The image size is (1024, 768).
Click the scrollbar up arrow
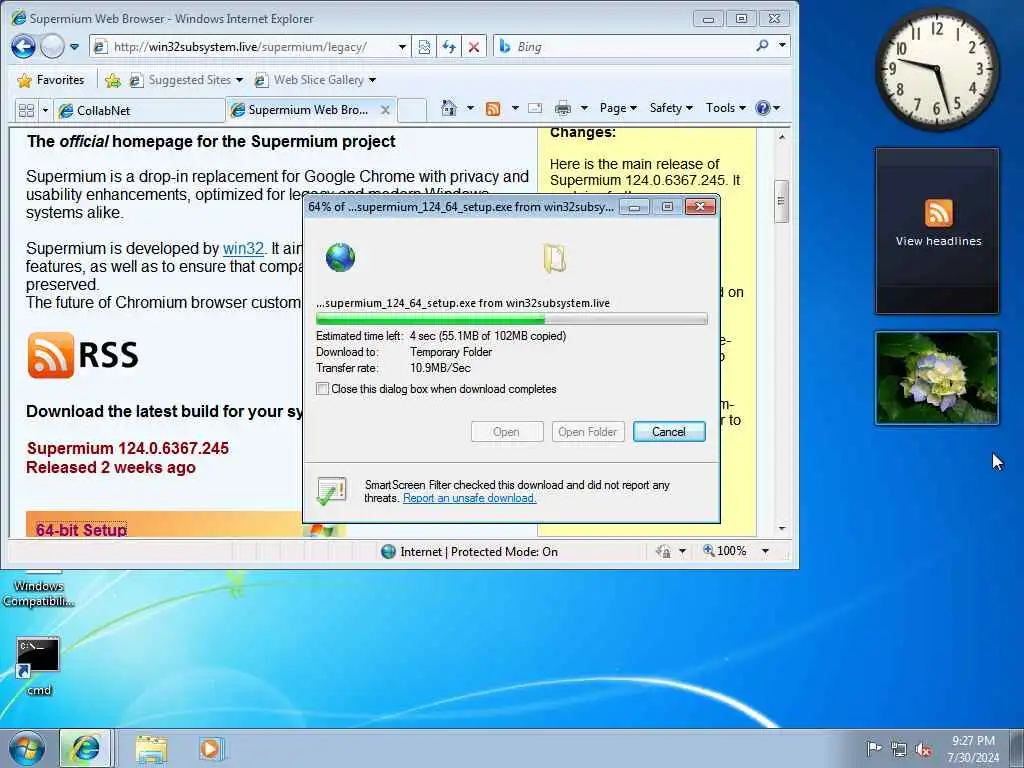[782, 137]
